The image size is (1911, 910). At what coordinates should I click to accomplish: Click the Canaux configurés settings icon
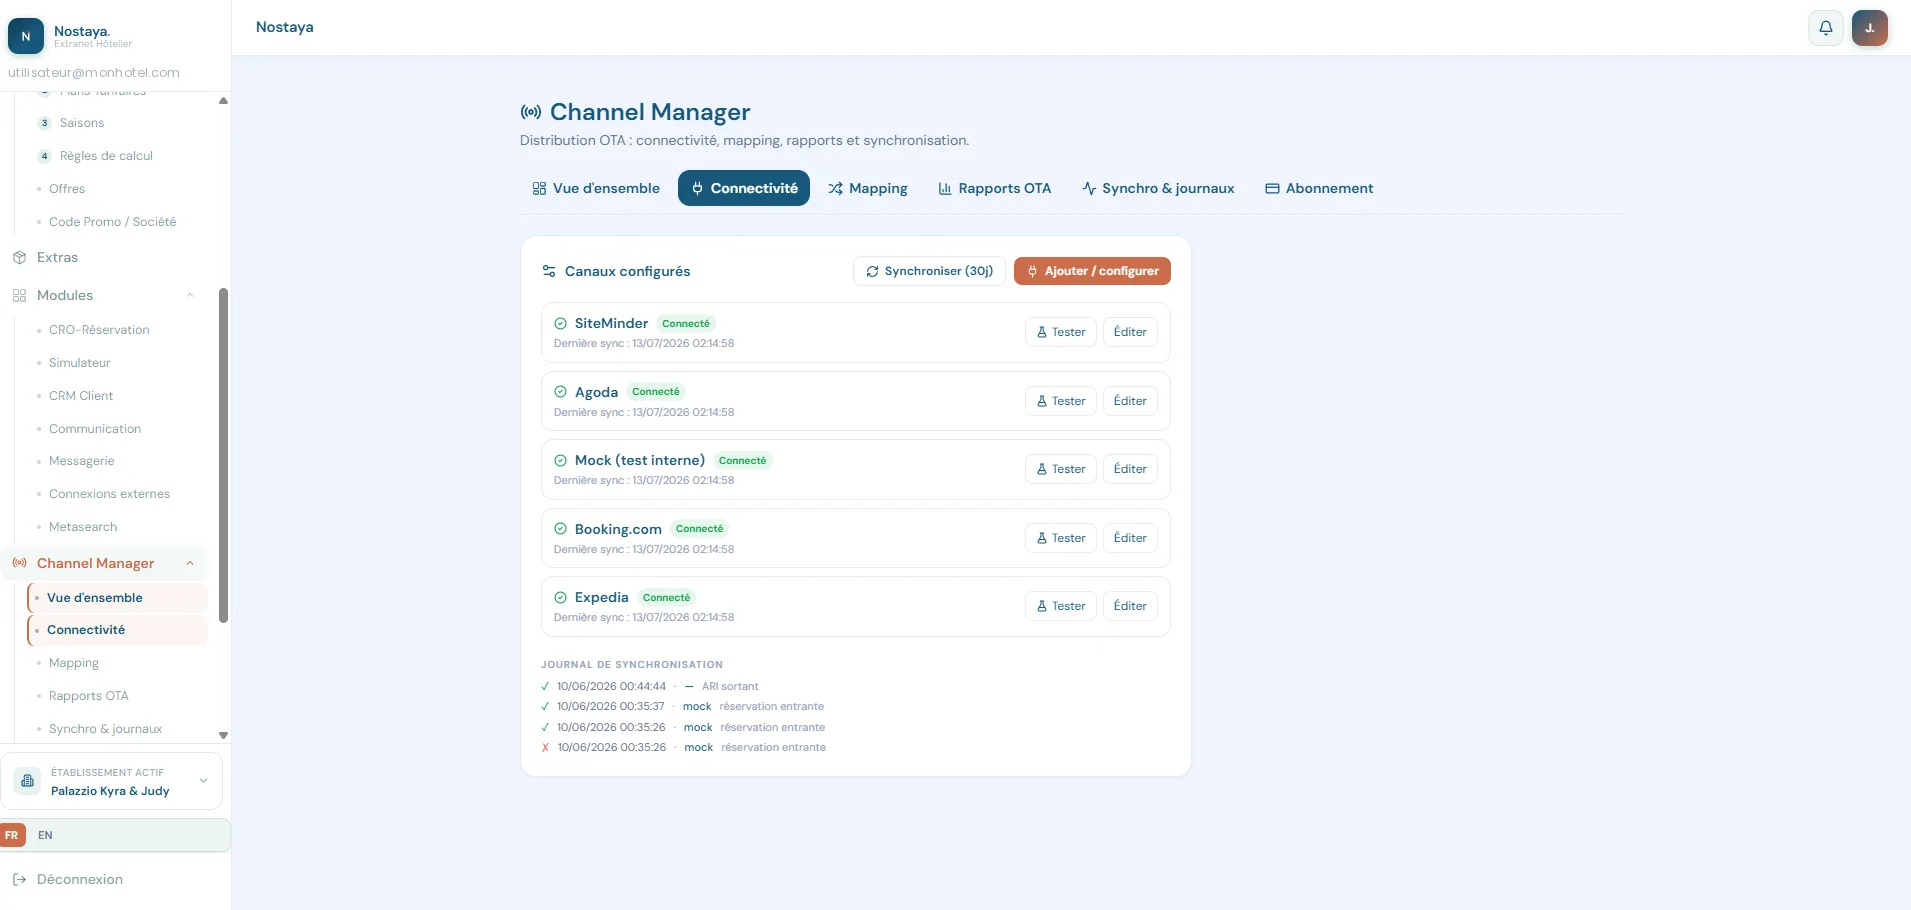pos(549,271)
